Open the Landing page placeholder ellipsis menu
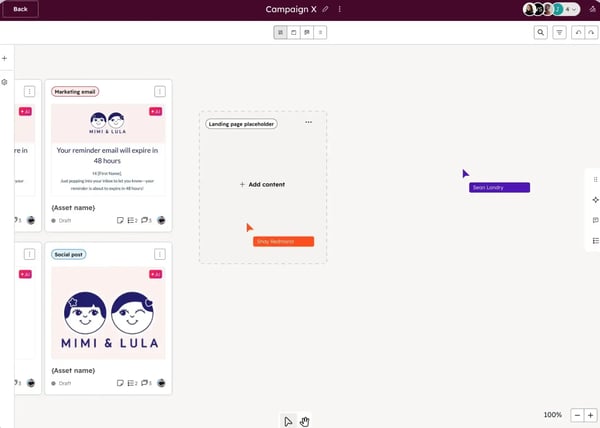Screen dimensions: 600x428 (308, 122)
